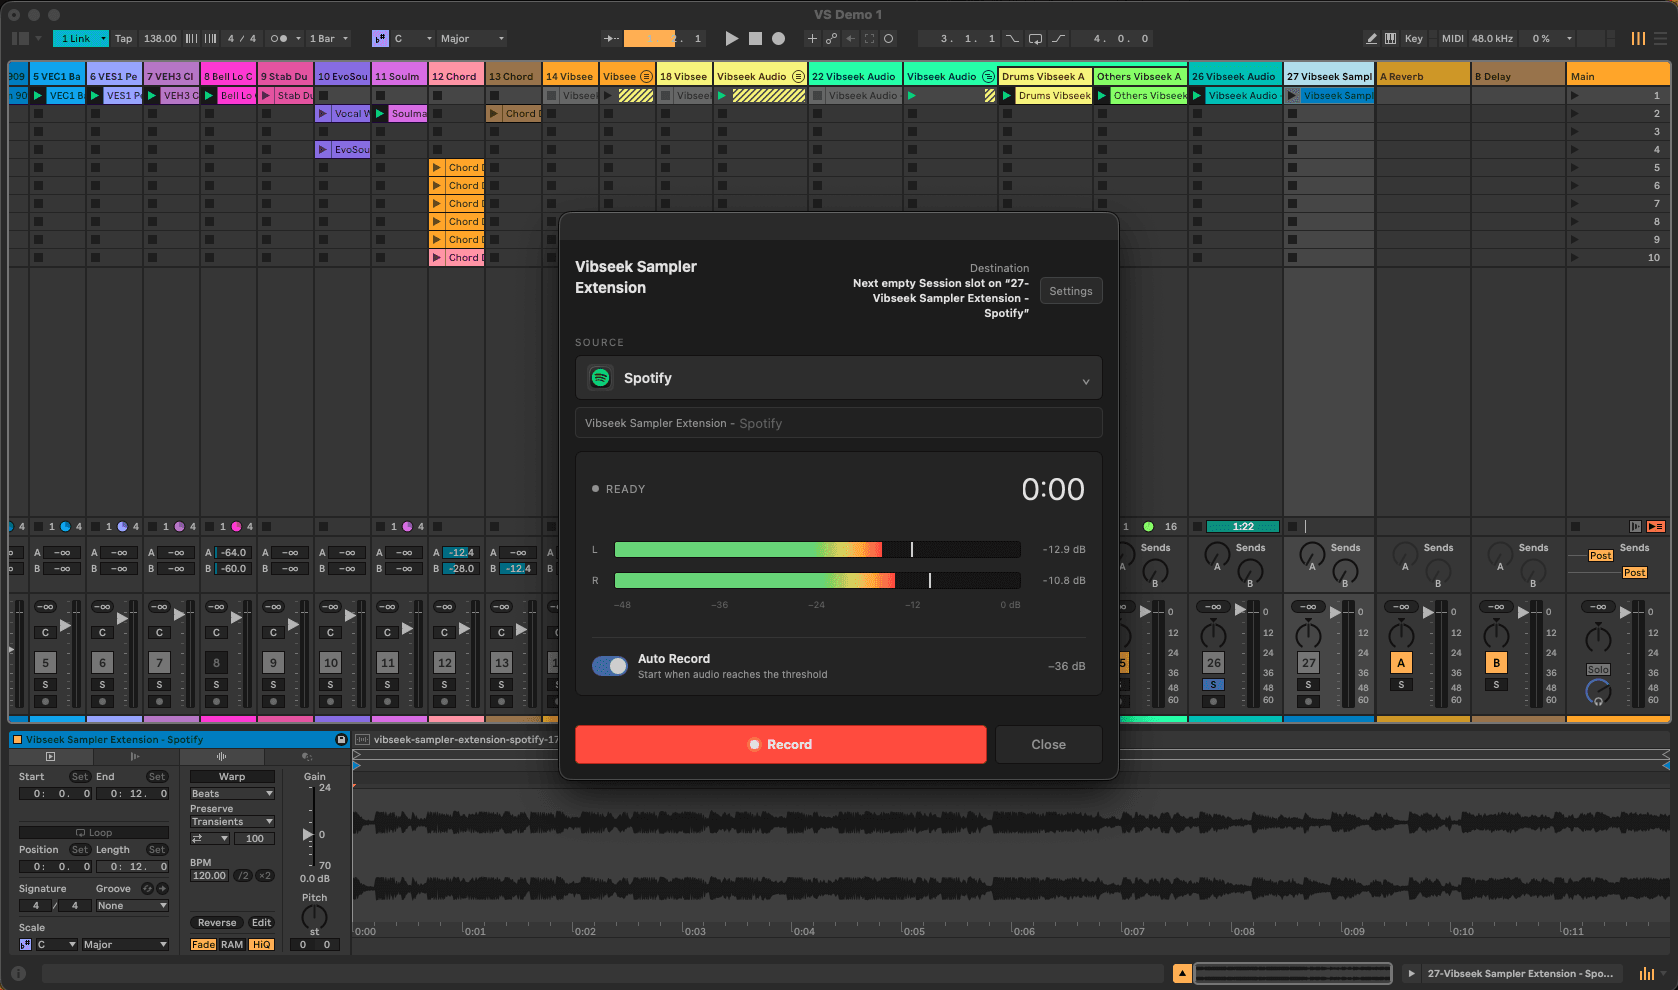Open the clip Audio waveform tab icon

tap(222, 757)
